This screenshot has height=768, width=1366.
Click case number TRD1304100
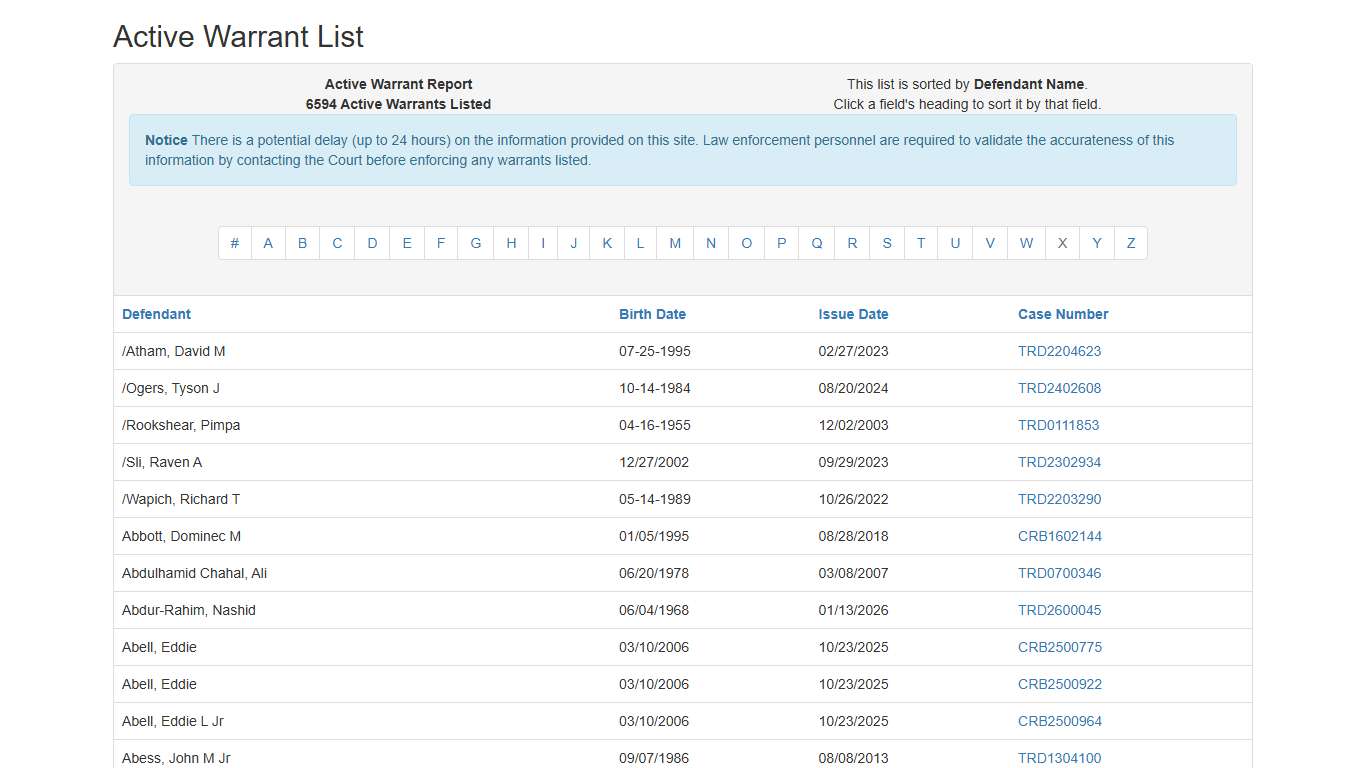pyautogui.click(x=1059, y=758)
